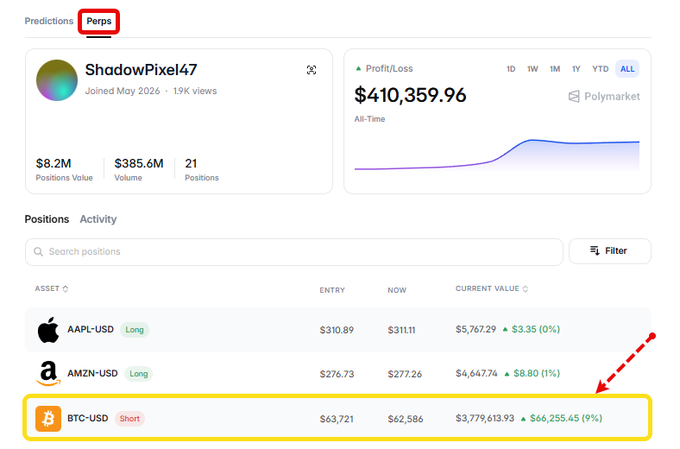
Task: Click the 21 Positions stat
Action: point(202,169)
